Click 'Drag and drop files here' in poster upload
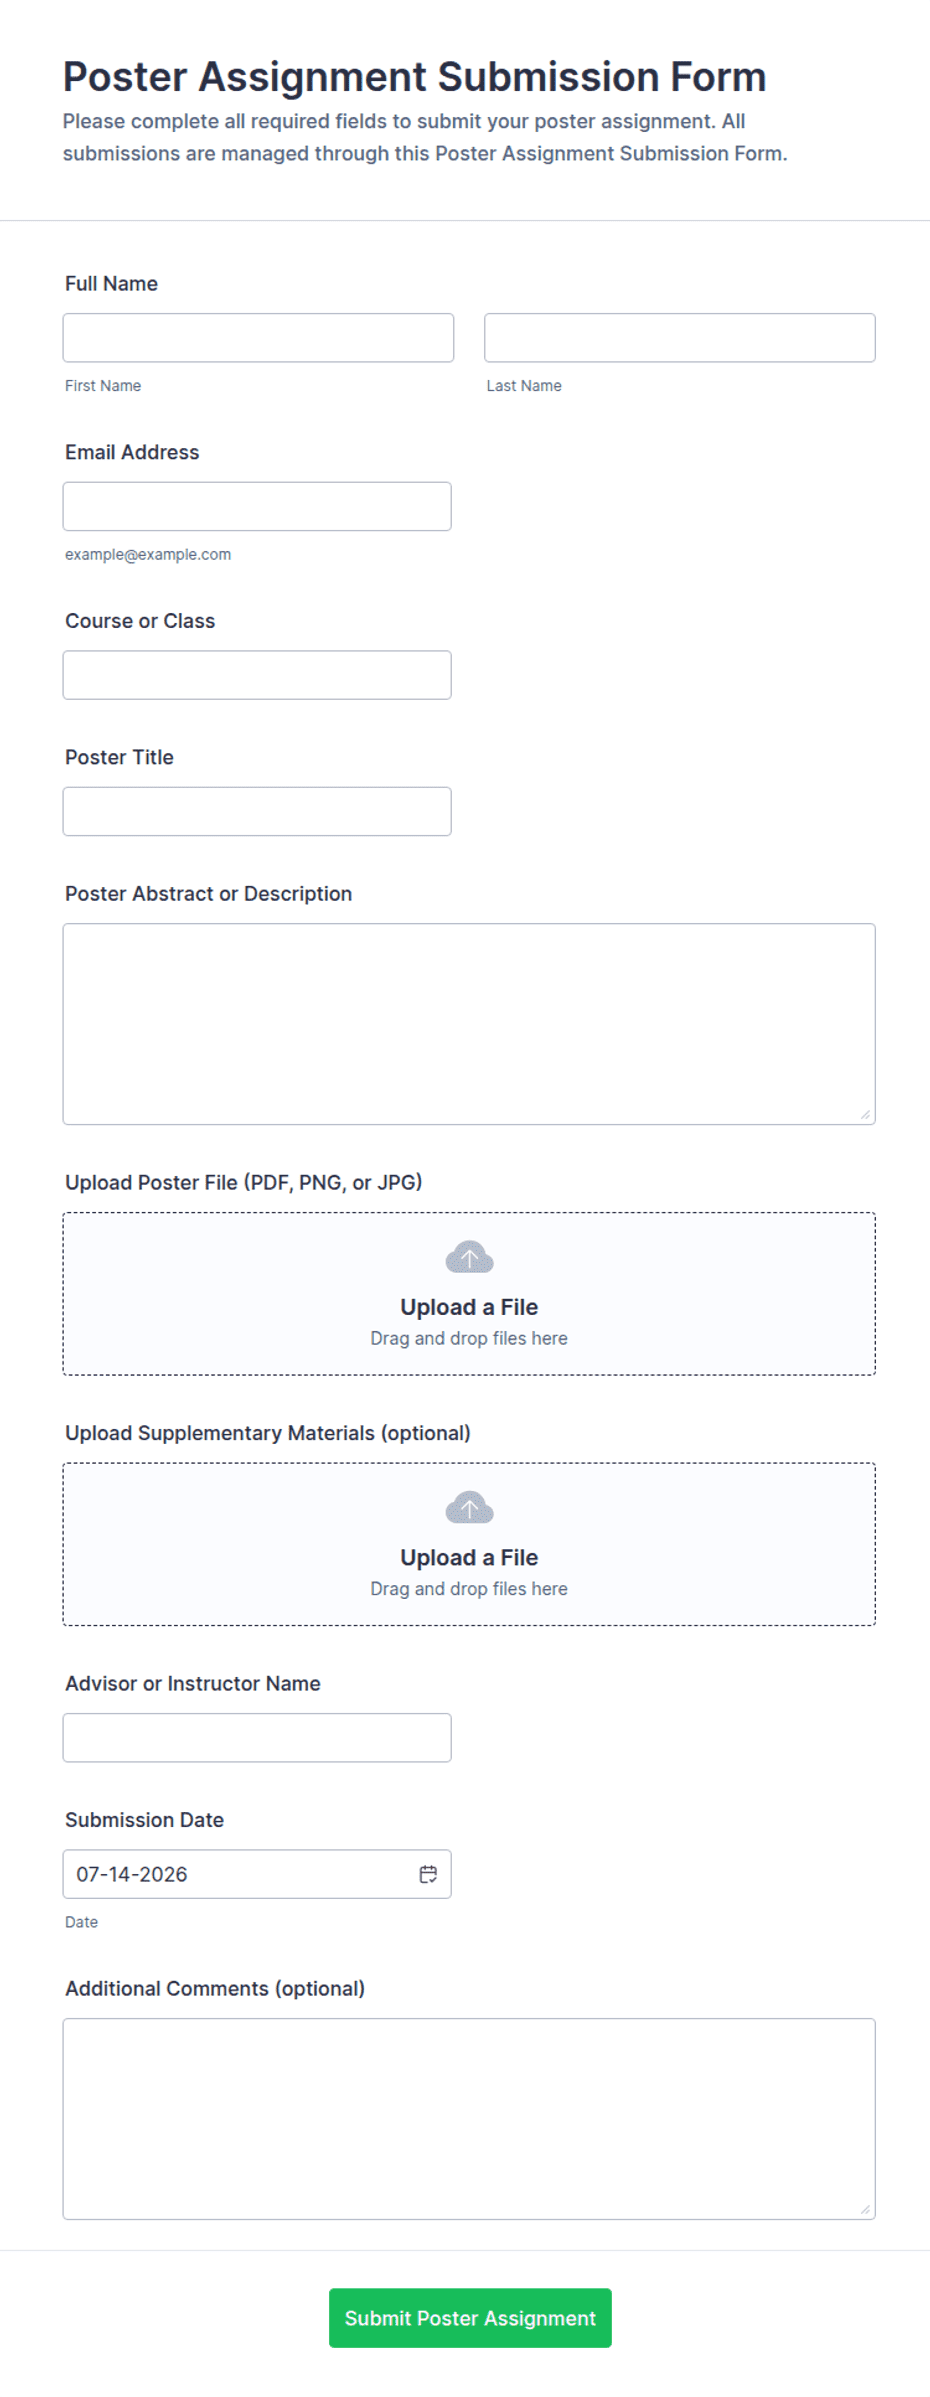The height and width of the screenshot is (2397, 930). (469, 1338)
